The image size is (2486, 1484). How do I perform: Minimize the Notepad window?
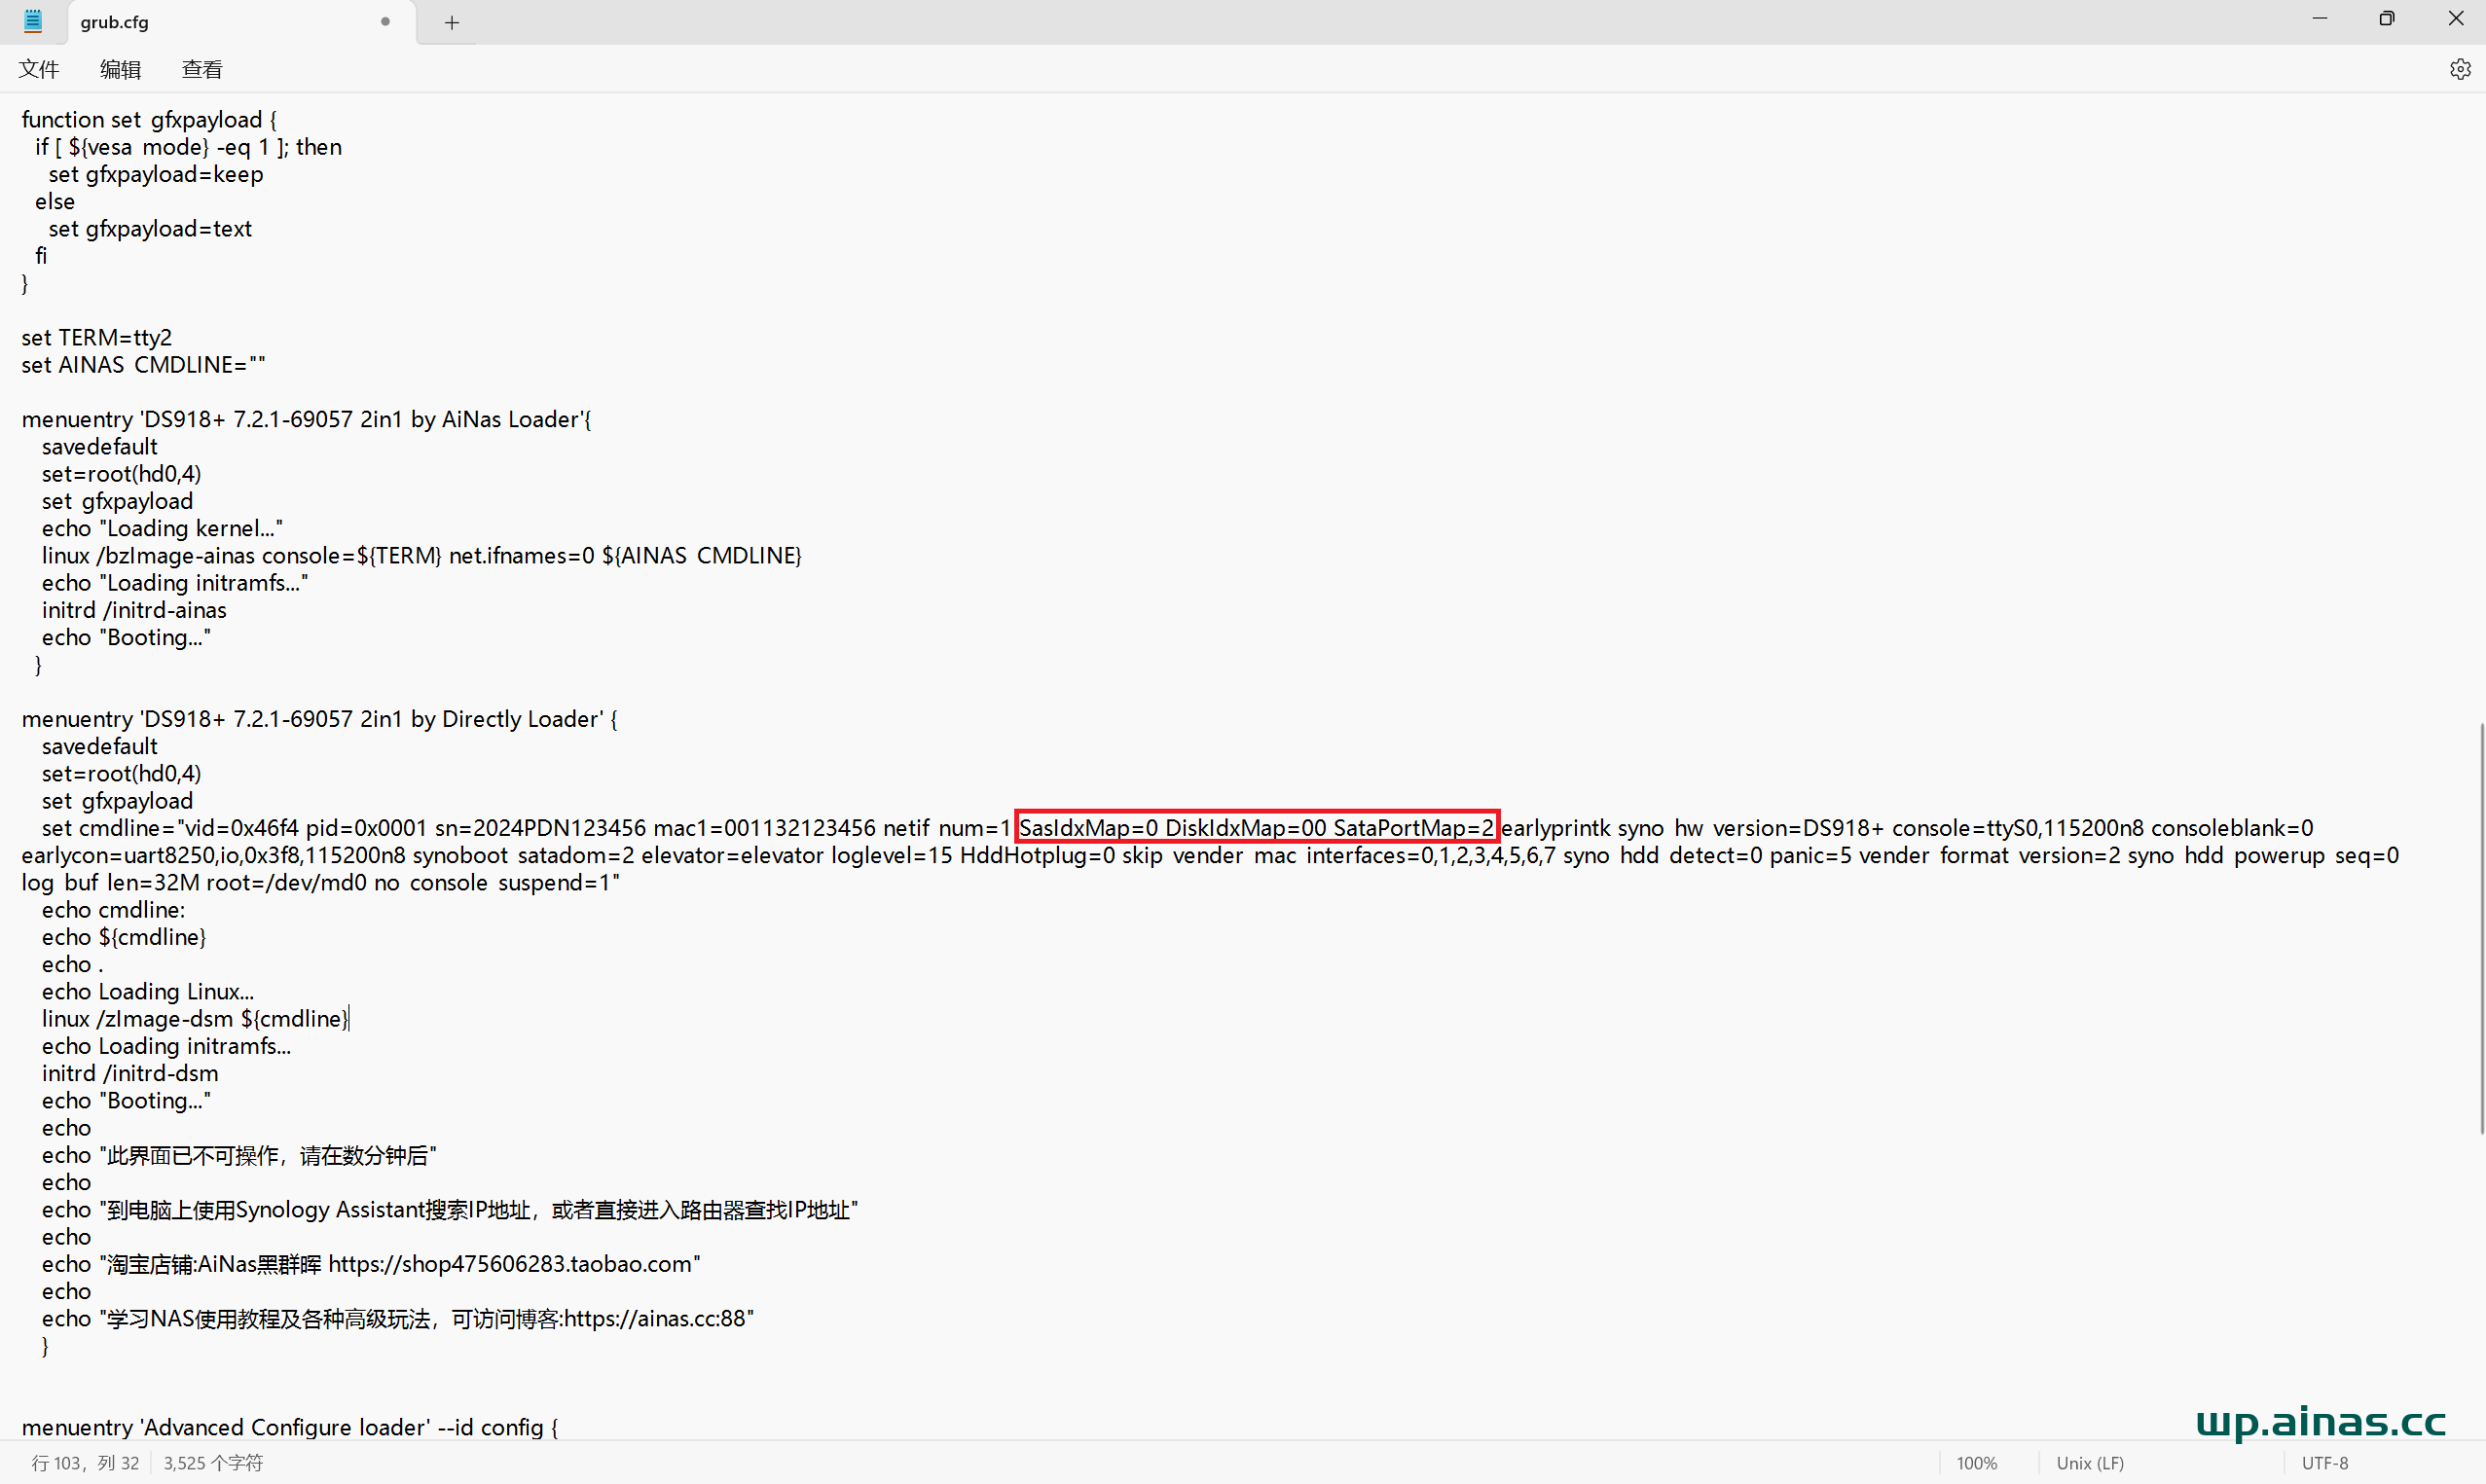[2319, 19]
